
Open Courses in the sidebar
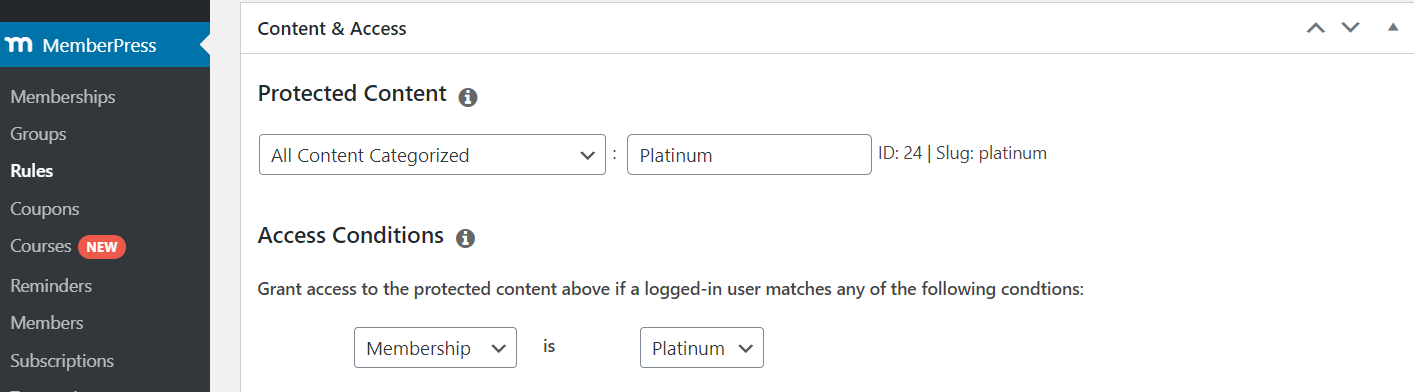click(40, 246)
